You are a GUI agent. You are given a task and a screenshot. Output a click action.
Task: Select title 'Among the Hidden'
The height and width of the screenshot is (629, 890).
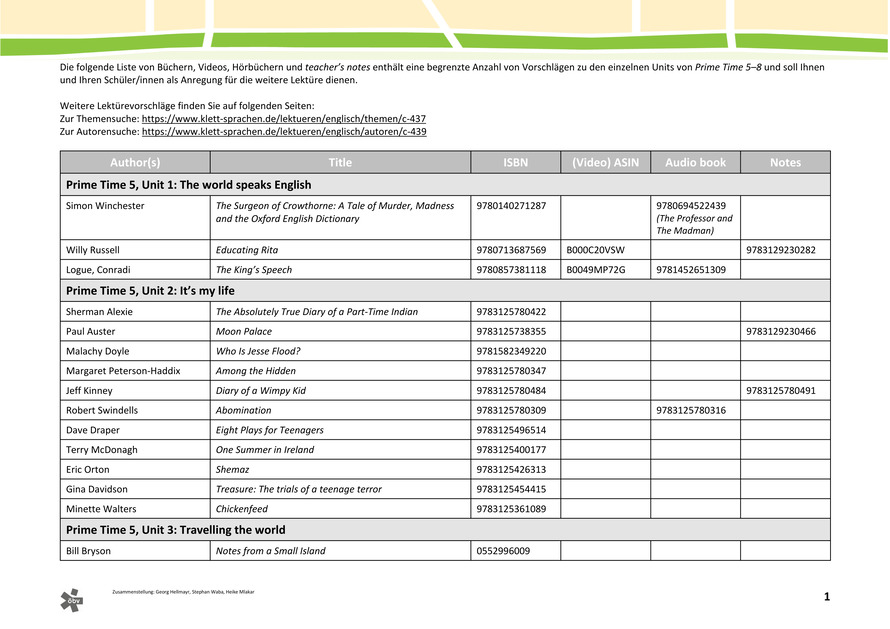(x=255, y=371)
